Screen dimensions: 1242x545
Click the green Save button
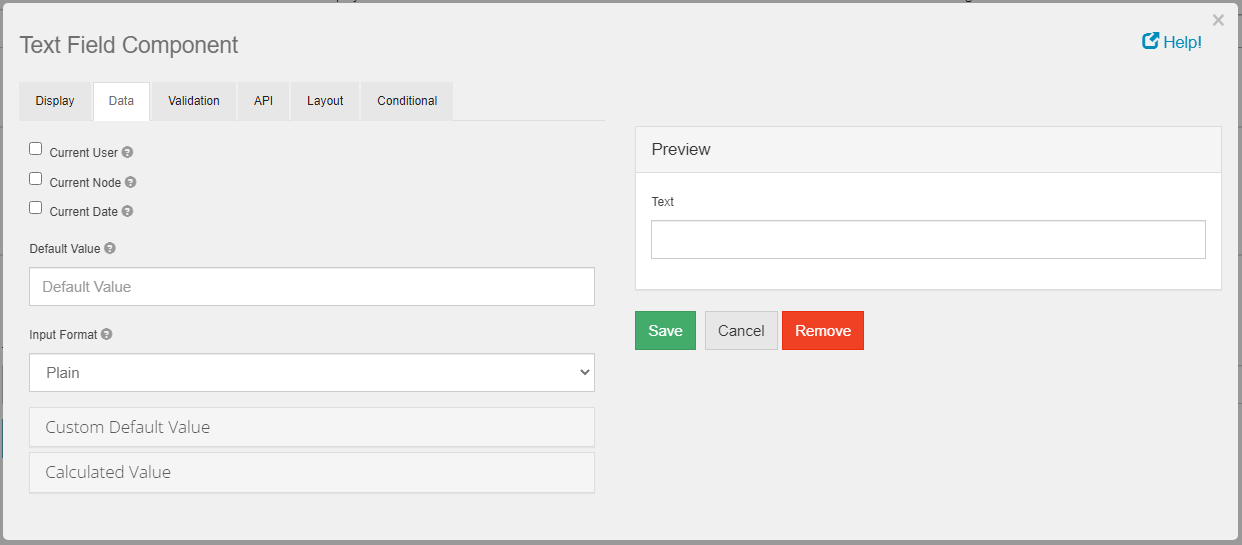pyautogui.click(x=665, y=331)
